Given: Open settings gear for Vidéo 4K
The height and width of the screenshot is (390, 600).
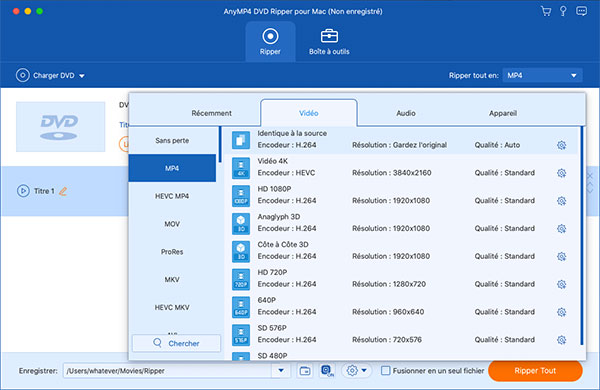Looking at the screenshot, I should coord(561,173).
